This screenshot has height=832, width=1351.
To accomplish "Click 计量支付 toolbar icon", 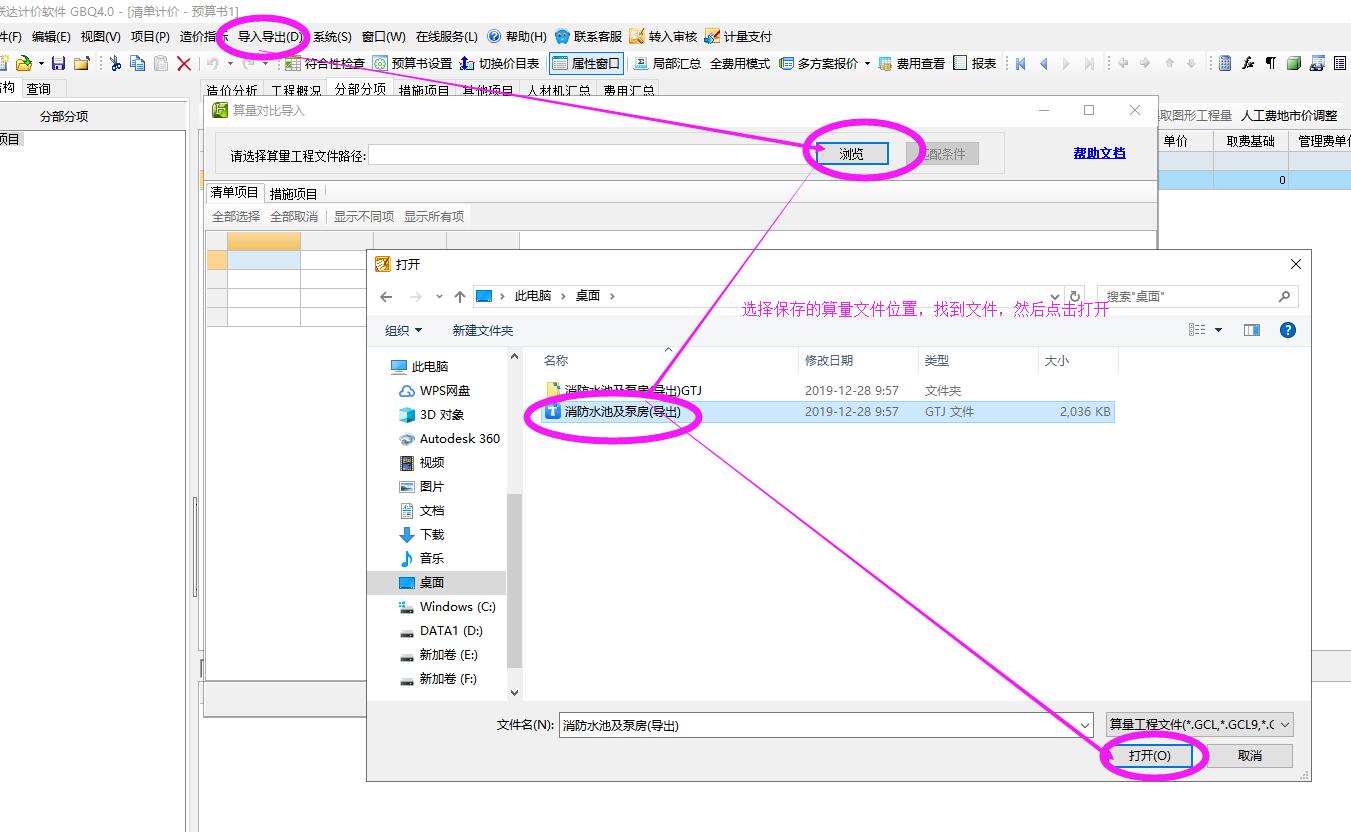I will 738,36.
